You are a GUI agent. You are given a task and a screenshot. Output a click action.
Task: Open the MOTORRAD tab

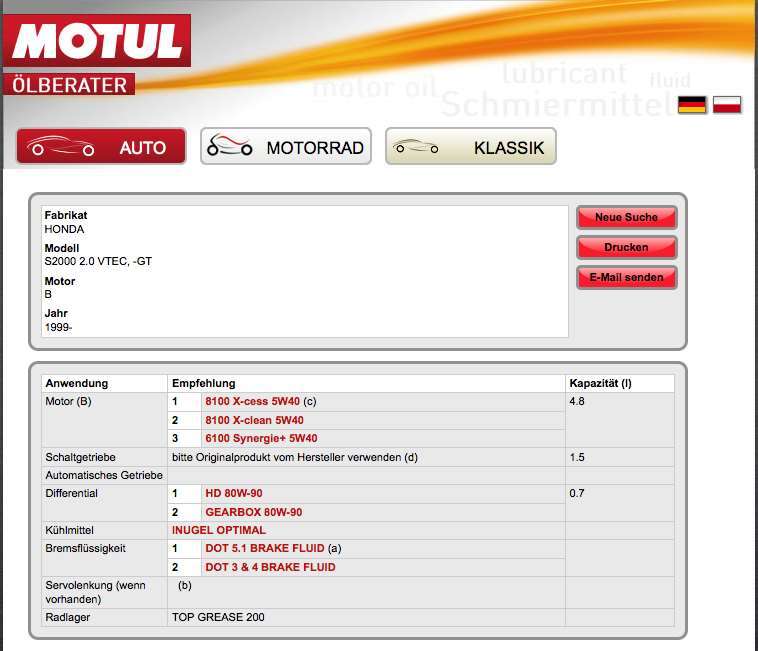click(286, 147)
